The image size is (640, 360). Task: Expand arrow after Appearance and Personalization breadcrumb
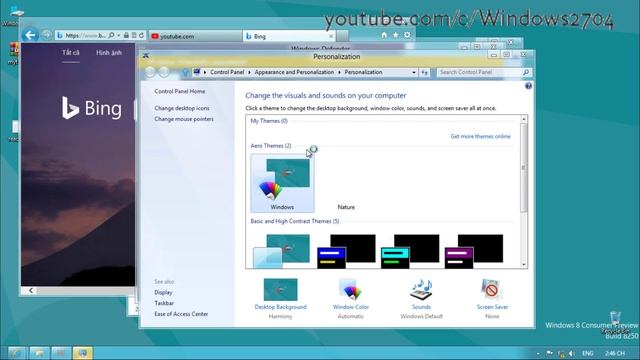coord(339,72)
